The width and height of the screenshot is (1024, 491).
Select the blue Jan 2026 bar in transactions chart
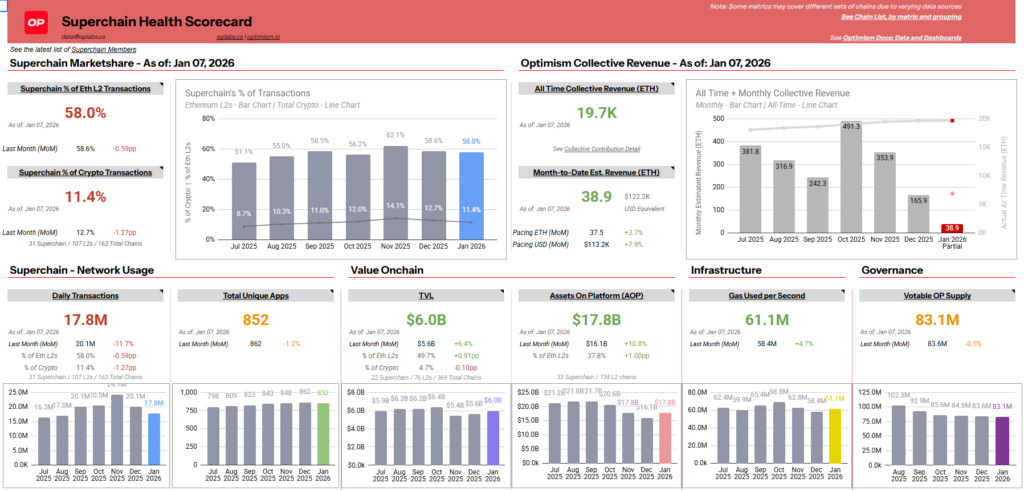[x=470, y=195]
